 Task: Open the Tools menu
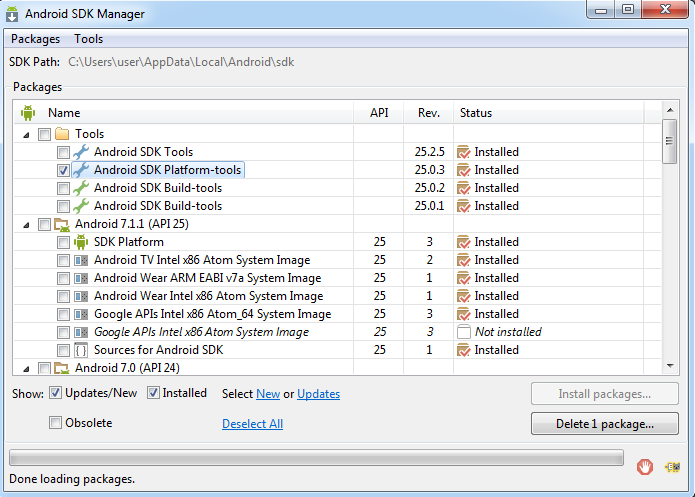pyautogui.click(x=88, y=39)
